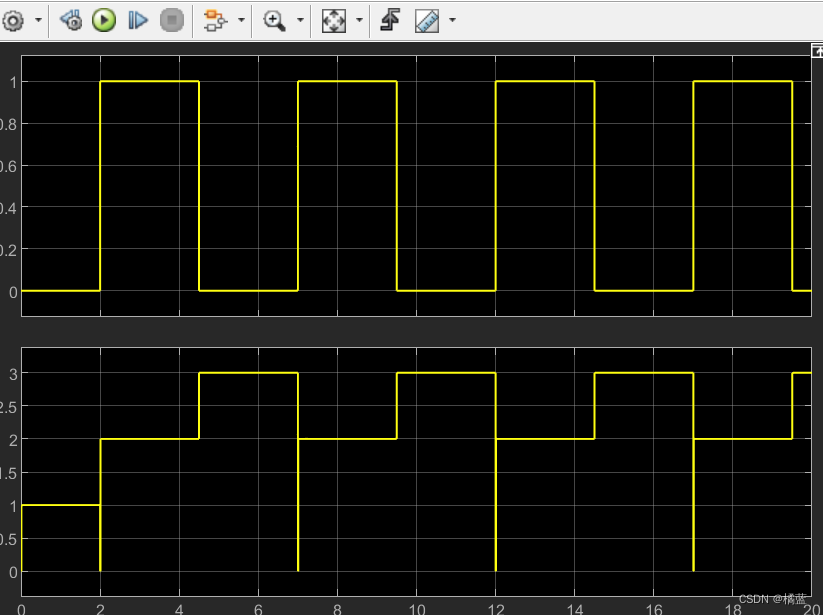823x615 pixels.
Task: Open the axes scaling dropdown arrow
Action: pyautogui.click(x=357, y=20)
